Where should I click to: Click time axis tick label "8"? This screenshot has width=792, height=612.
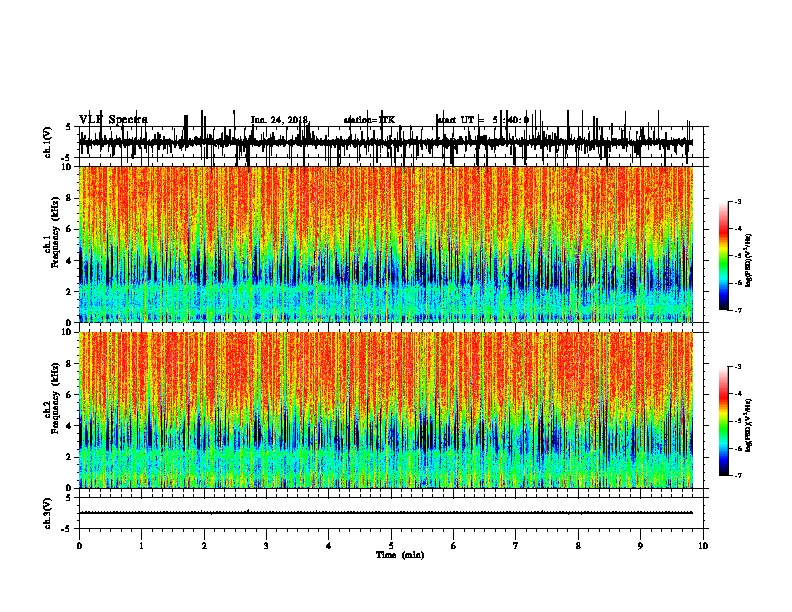578,546
